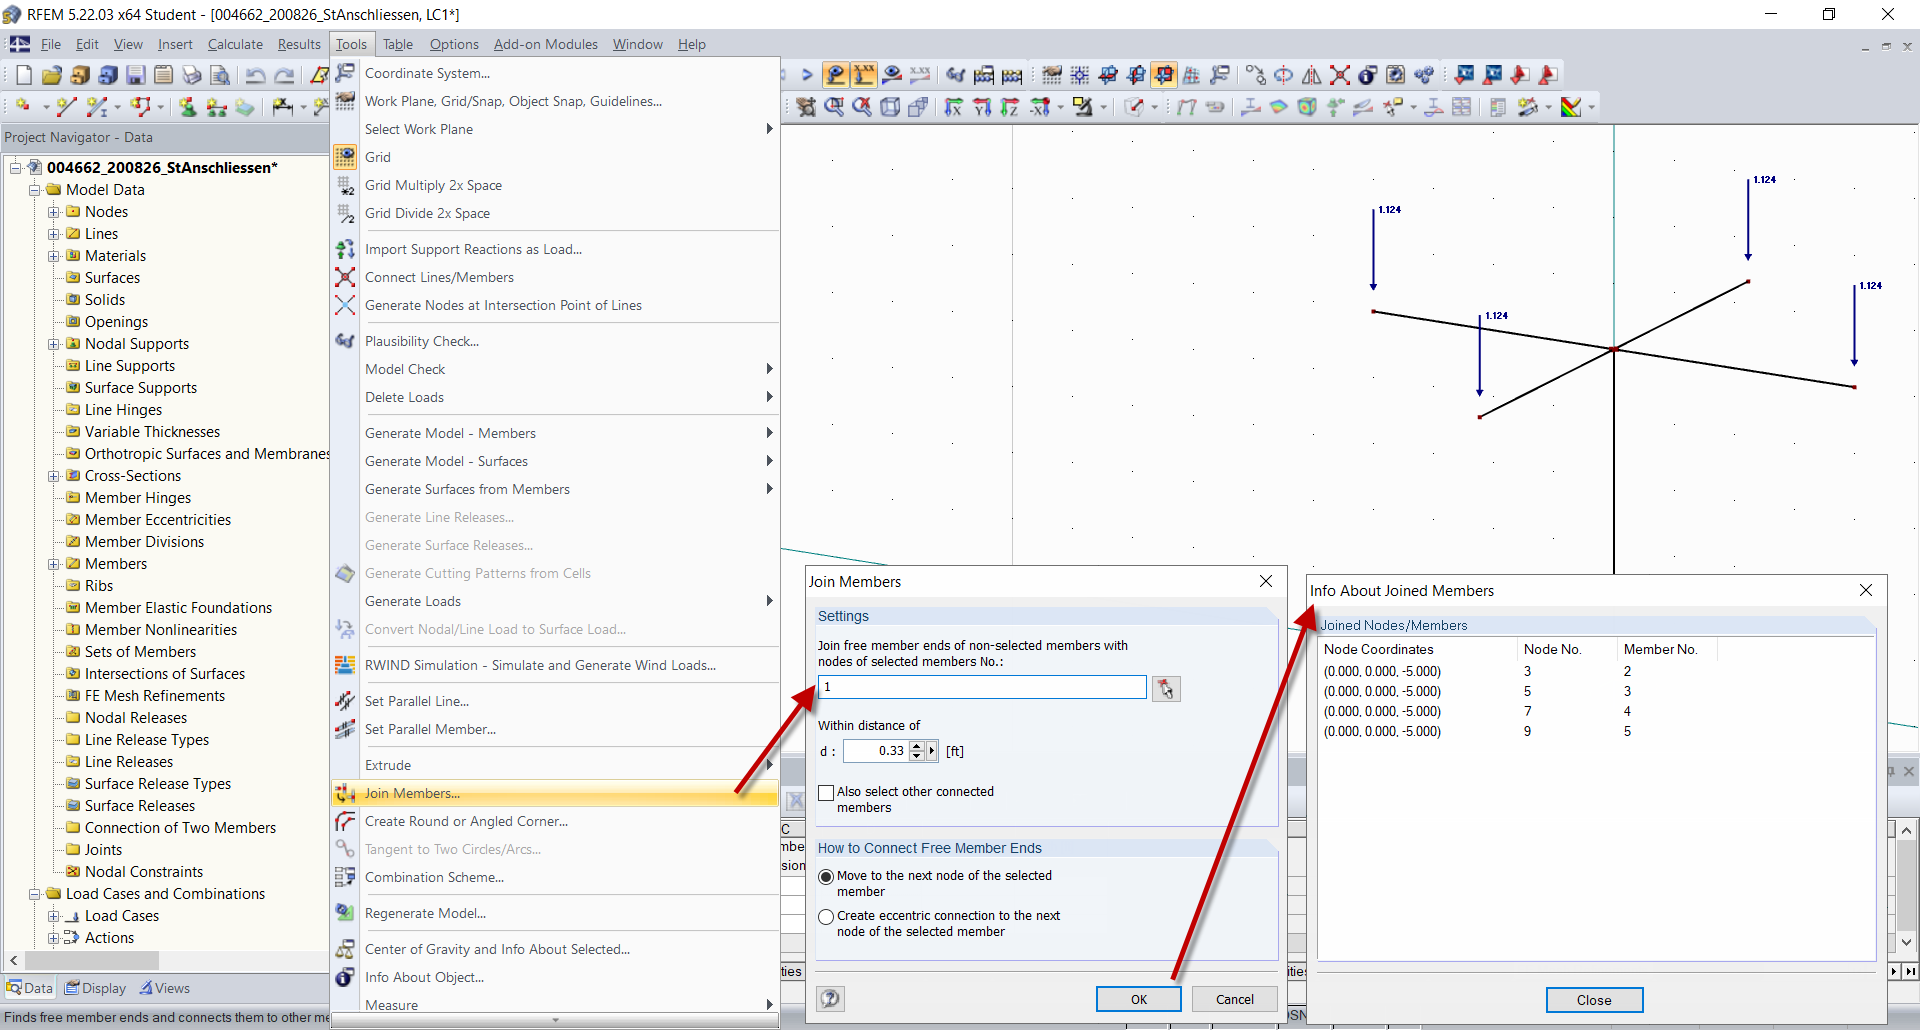Click the New Model toolbar icon
Image resolution: width=1920 pixels, height=1030 pixels.
(24, 75)
